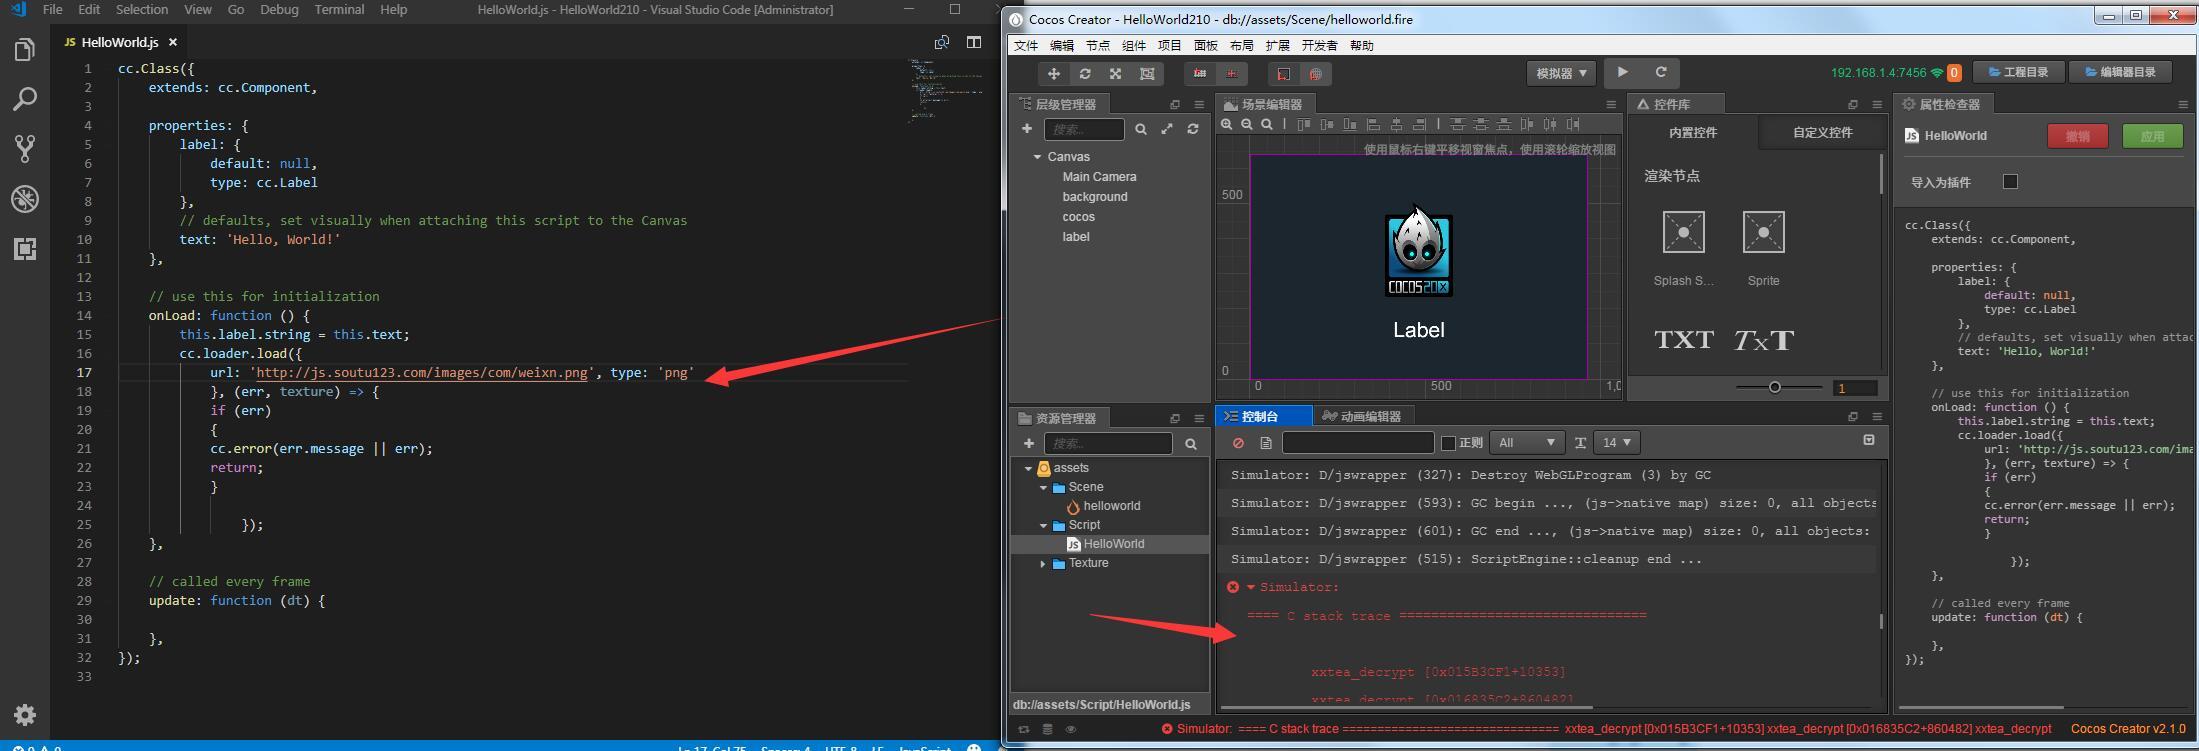Toggle expand all nodes in hierarchy panel
Viewport: 2199px width, 751px height.
1167,129
